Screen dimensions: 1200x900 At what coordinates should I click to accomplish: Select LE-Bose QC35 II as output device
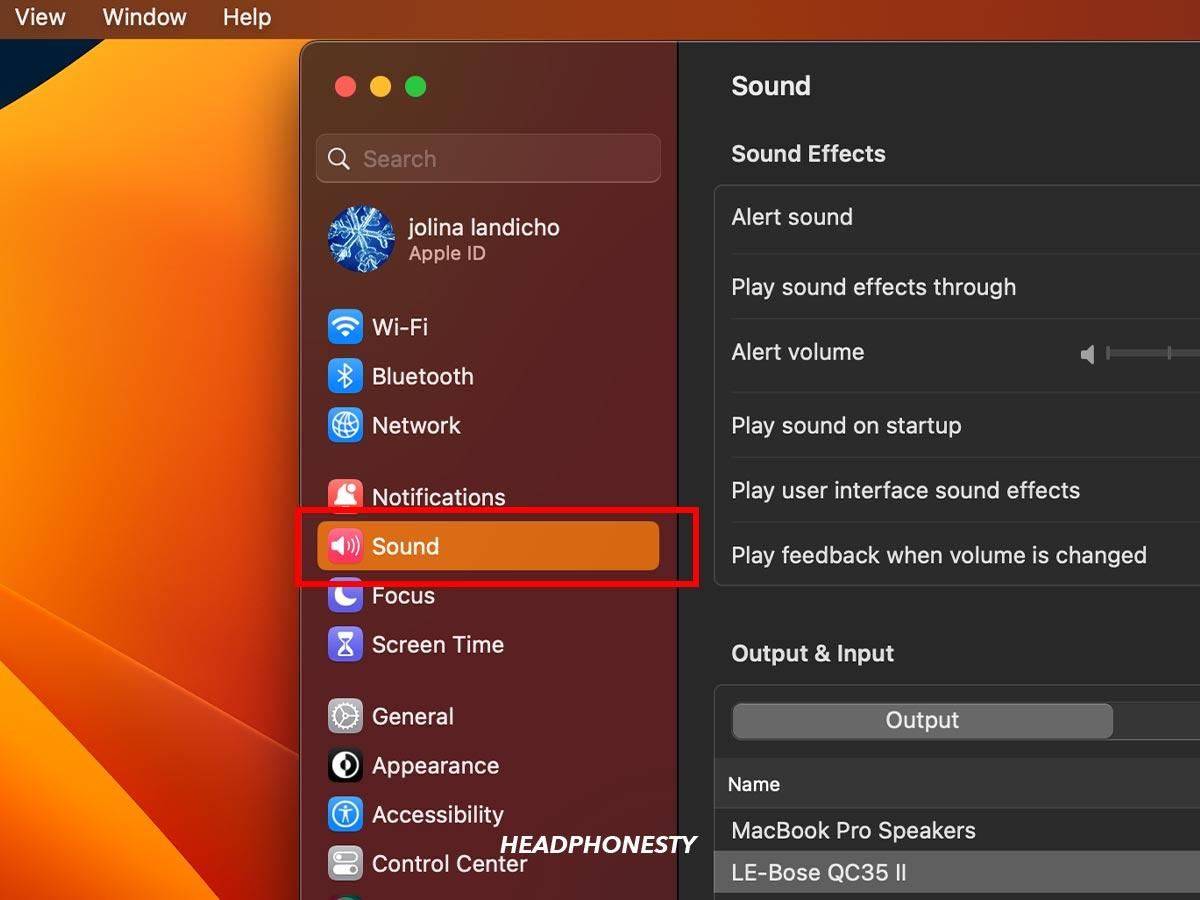coord(819,872)
